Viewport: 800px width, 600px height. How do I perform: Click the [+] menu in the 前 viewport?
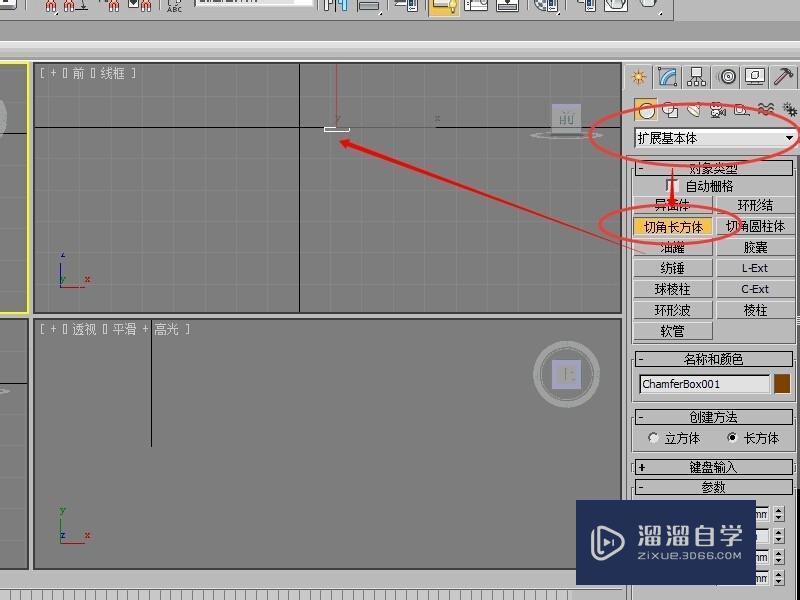[53, 73]
